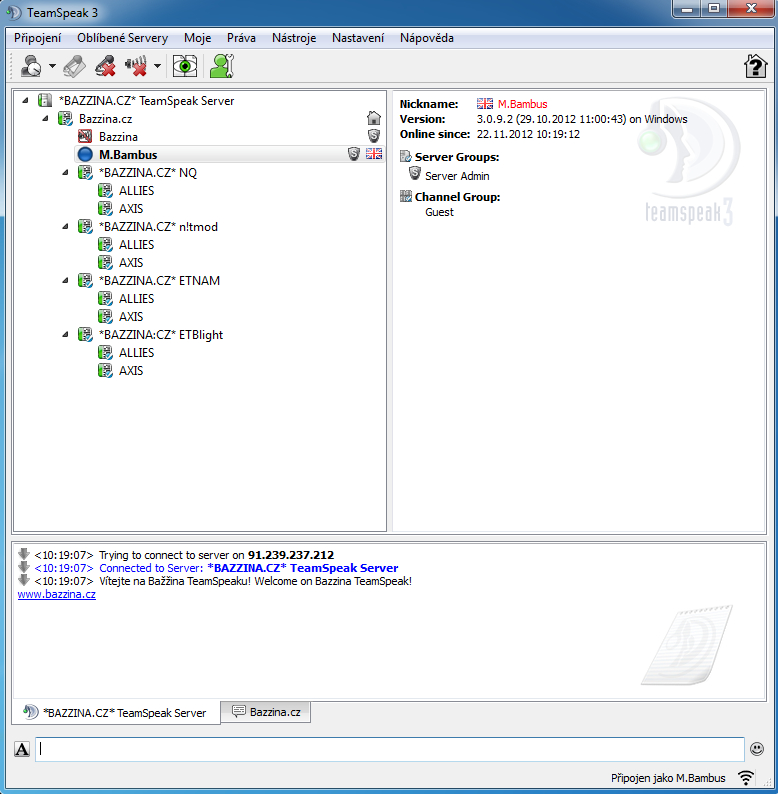Viewport: 778px width, 794px height.
Task: Click the smiley emoticon button
Action: tap(757, 748)
